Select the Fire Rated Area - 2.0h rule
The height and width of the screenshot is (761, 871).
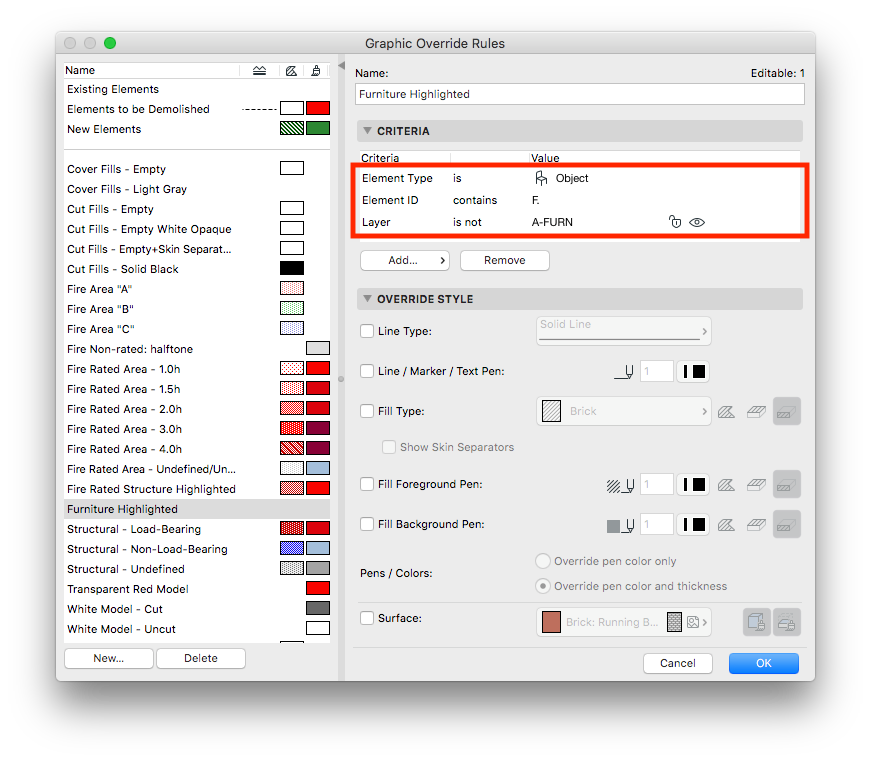click(x=197, y=409)
